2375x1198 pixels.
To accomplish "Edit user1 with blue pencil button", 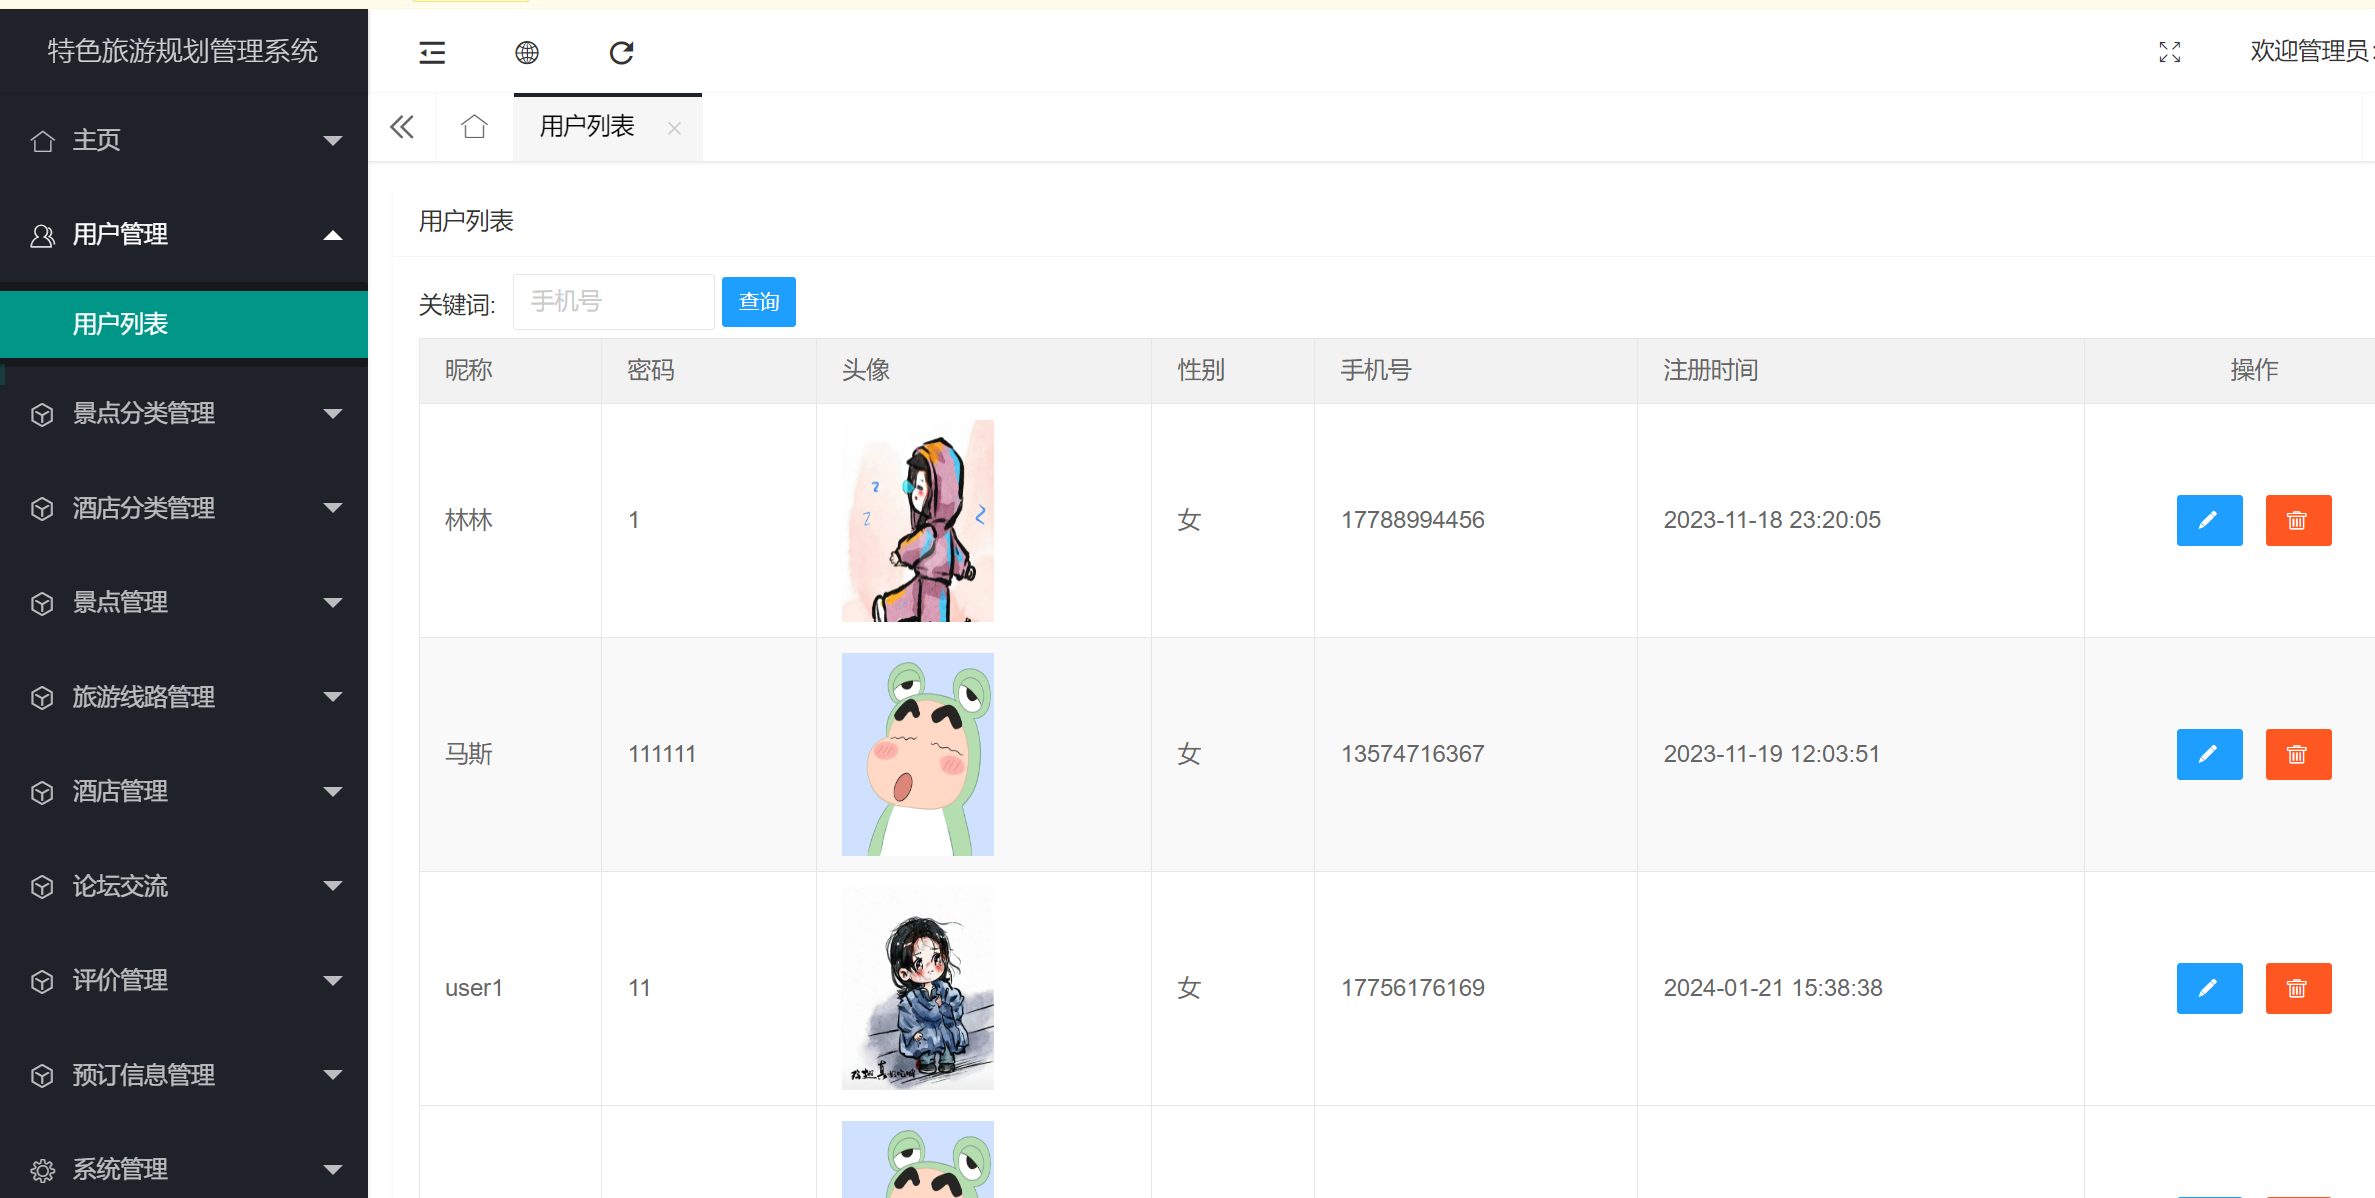I will pos(2209,988).
